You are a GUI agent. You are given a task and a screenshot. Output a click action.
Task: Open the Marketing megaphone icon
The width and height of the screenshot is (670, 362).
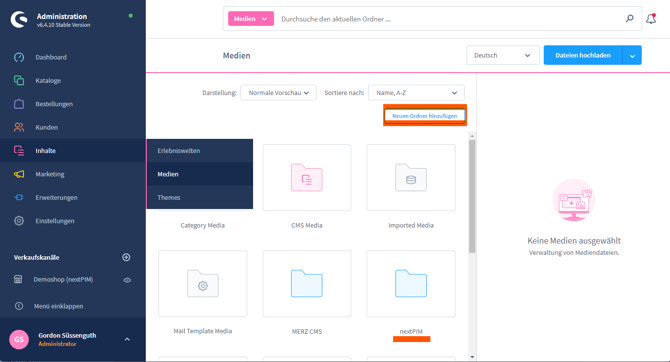(x=19, y=174)
